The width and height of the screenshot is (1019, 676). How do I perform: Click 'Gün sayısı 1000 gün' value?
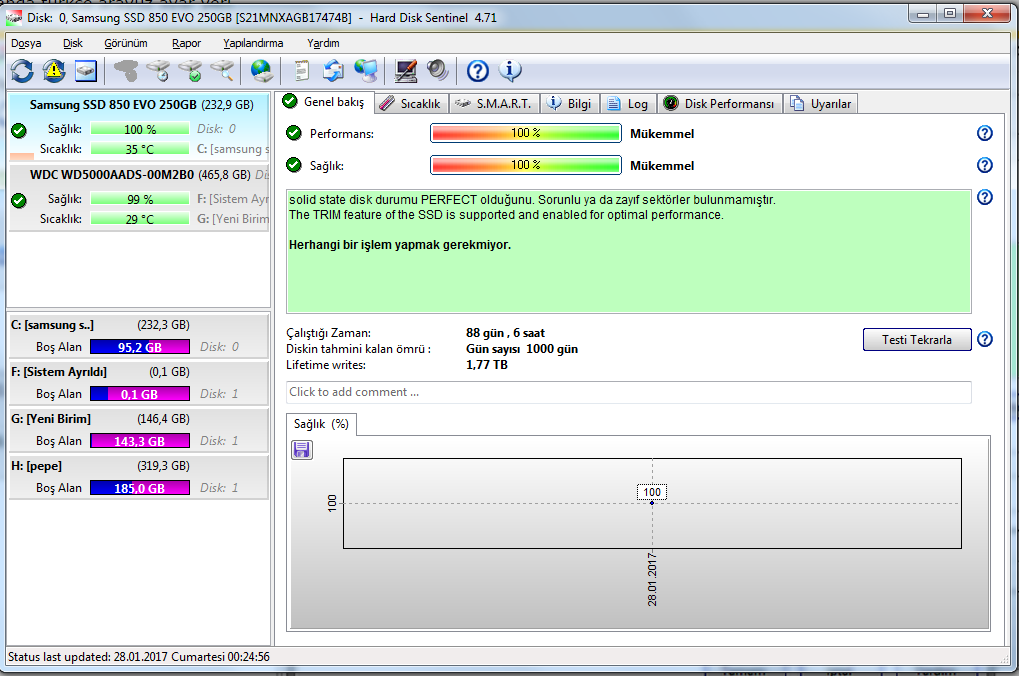point(522,349)
